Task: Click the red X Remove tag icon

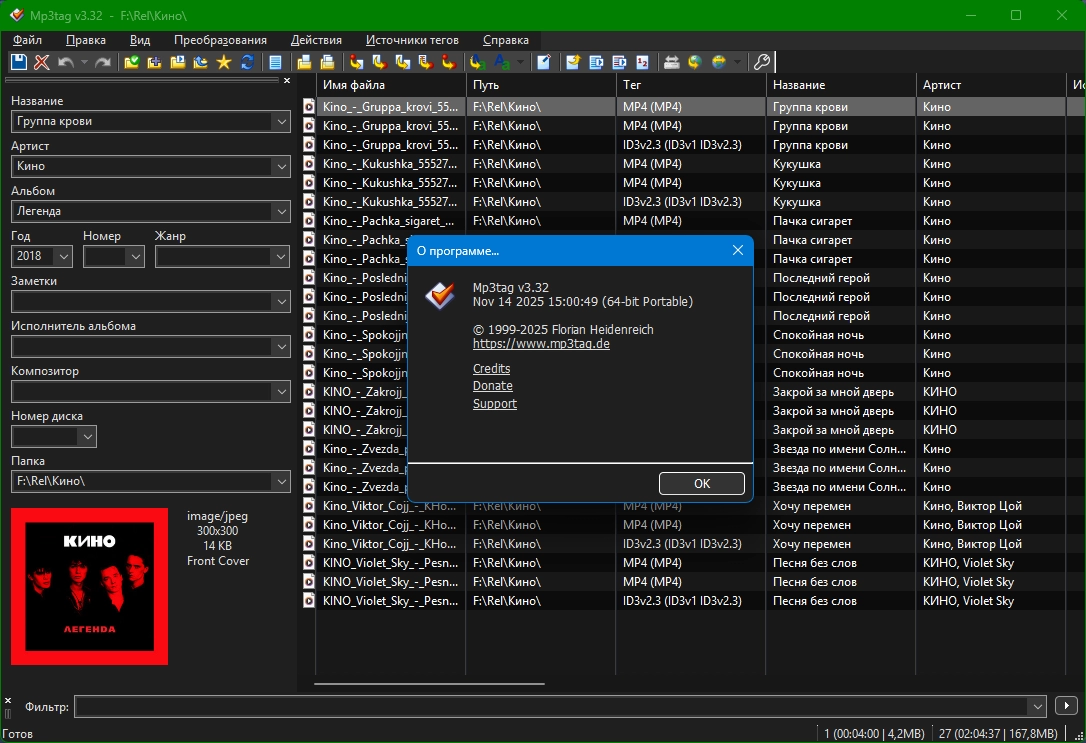Action: coord(42,62)
